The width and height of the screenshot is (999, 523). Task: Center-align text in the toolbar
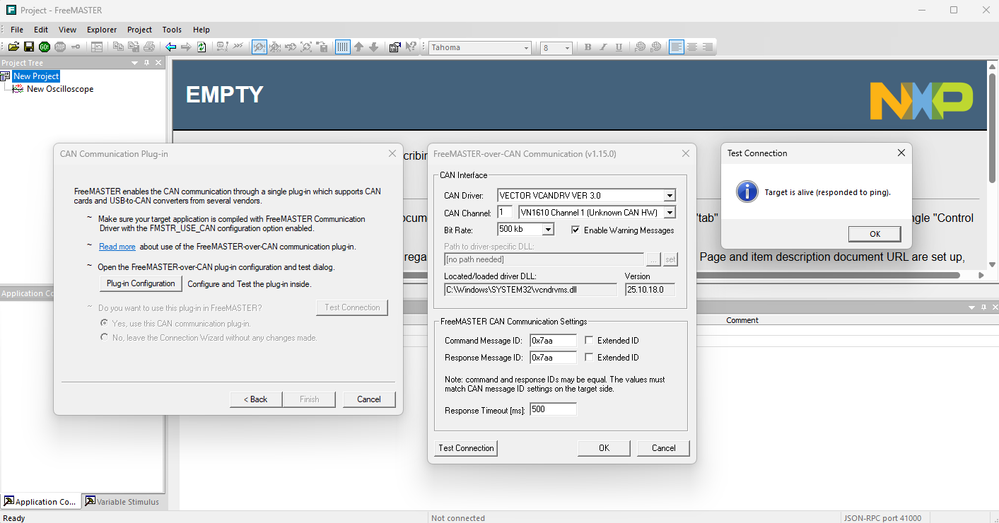point(692,47)
